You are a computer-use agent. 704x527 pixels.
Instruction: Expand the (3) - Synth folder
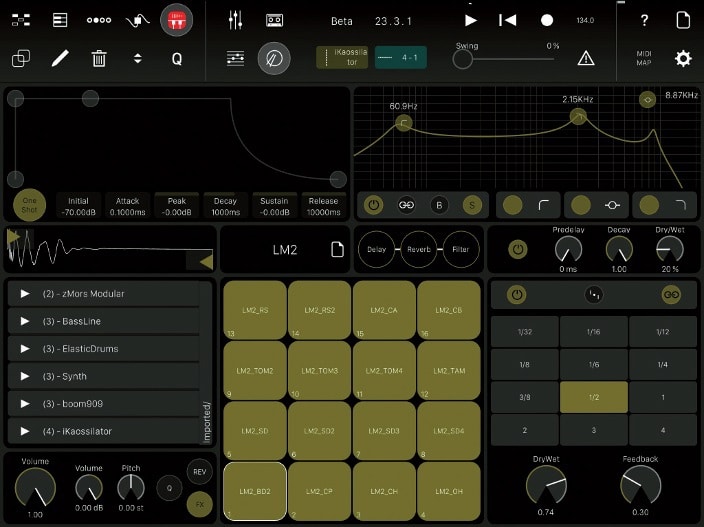pos(103,377)
